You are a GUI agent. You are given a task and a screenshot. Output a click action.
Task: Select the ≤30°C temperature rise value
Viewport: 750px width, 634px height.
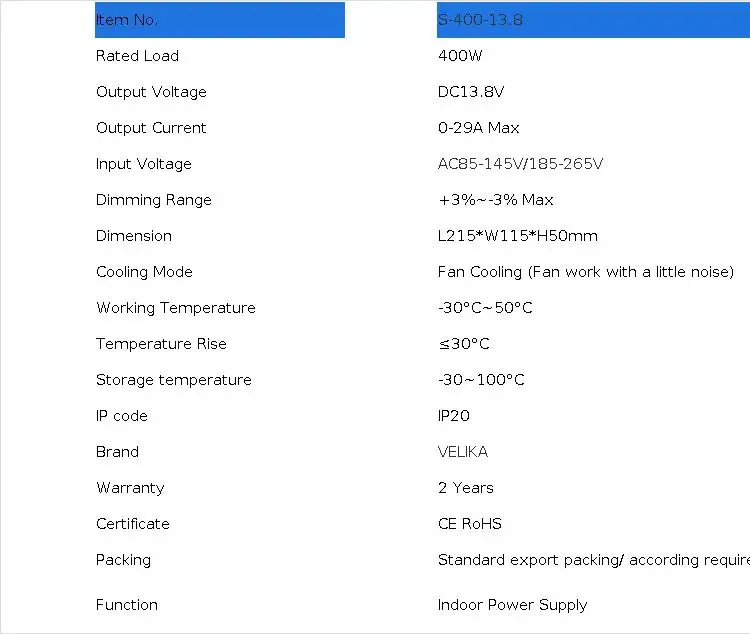(x=464, y=344)
